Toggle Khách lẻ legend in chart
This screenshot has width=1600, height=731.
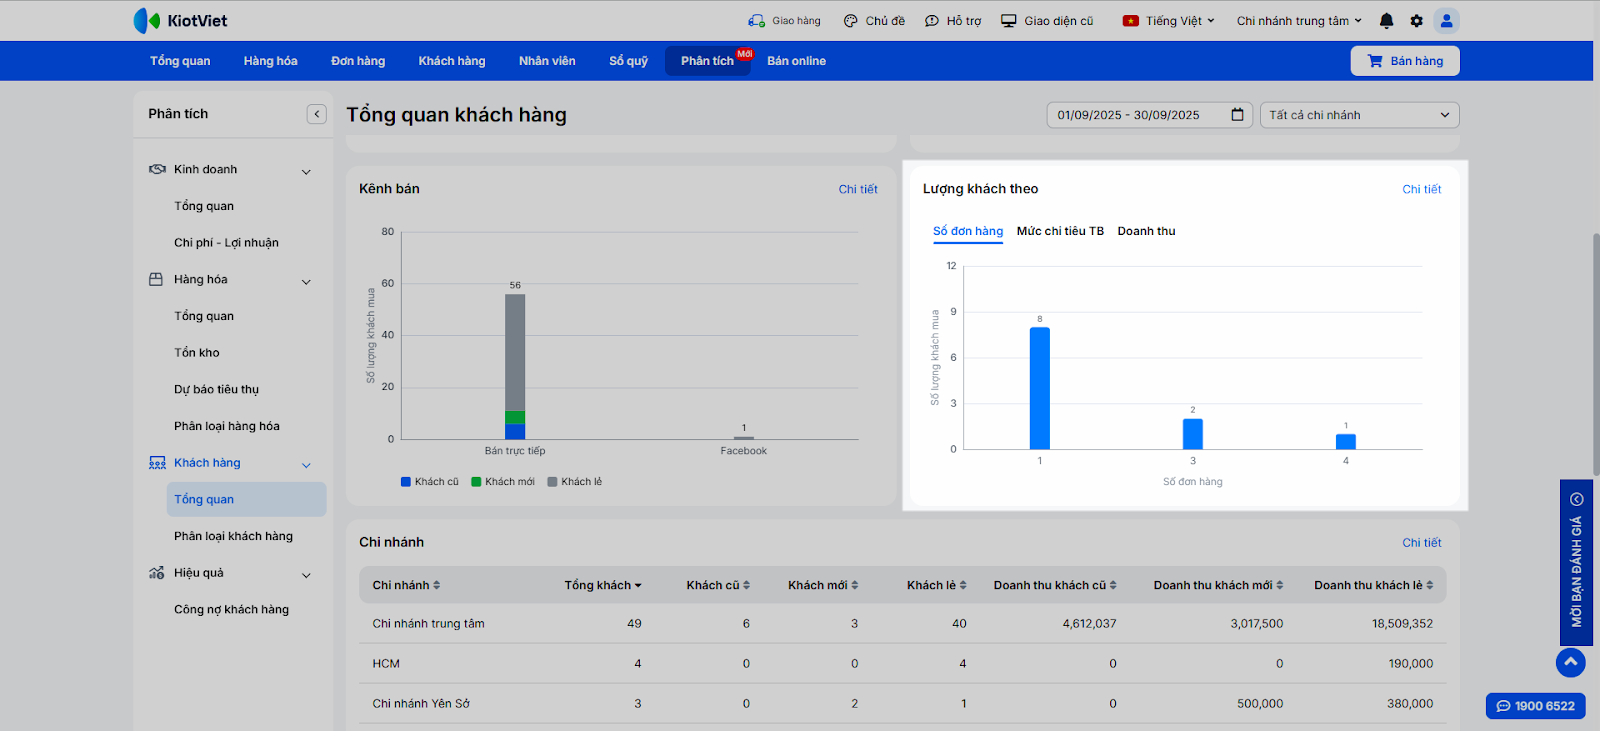[575, 482]
